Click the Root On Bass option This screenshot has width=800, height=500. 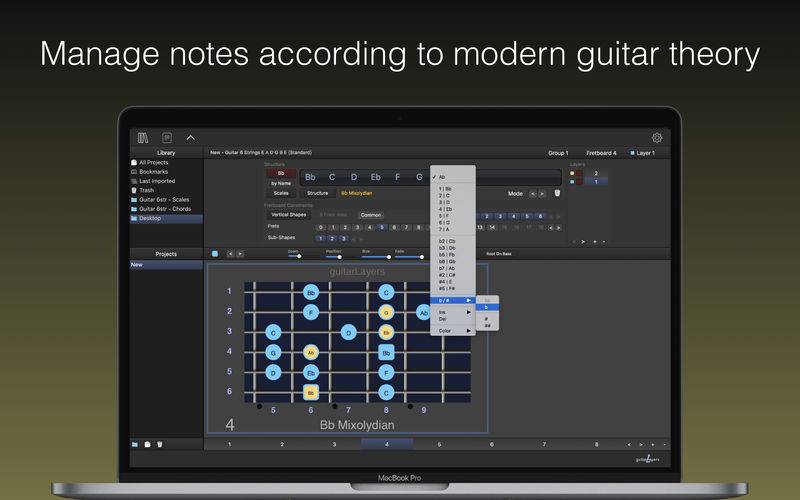point(498,254)
